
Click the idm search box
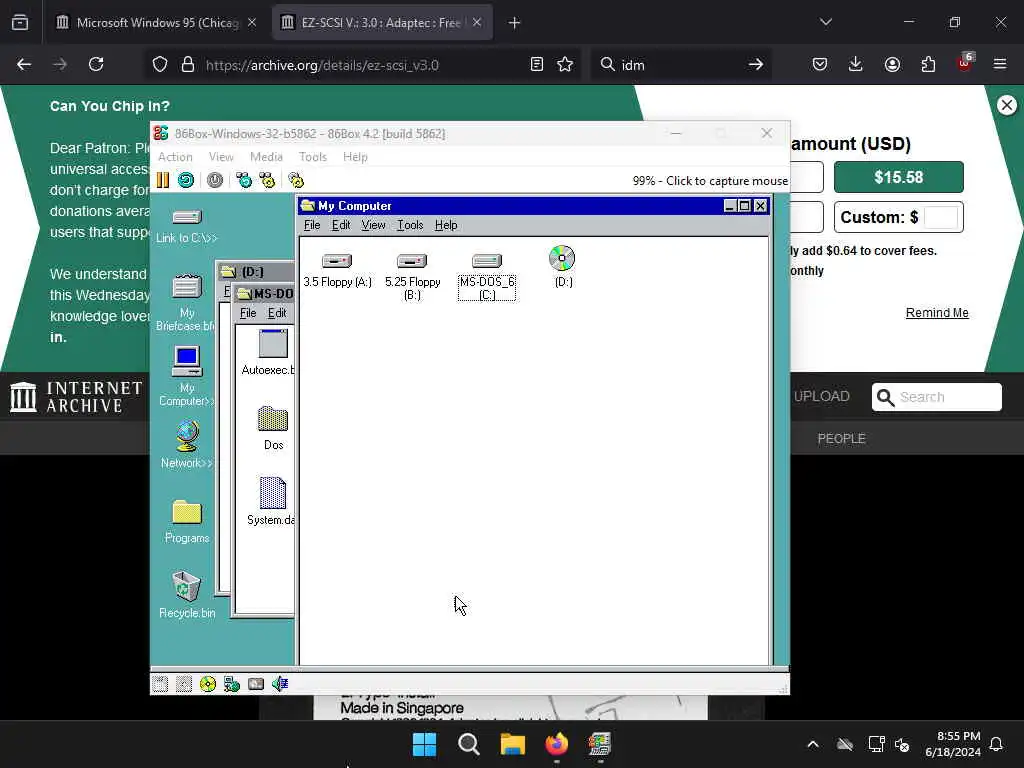(680, 65)
